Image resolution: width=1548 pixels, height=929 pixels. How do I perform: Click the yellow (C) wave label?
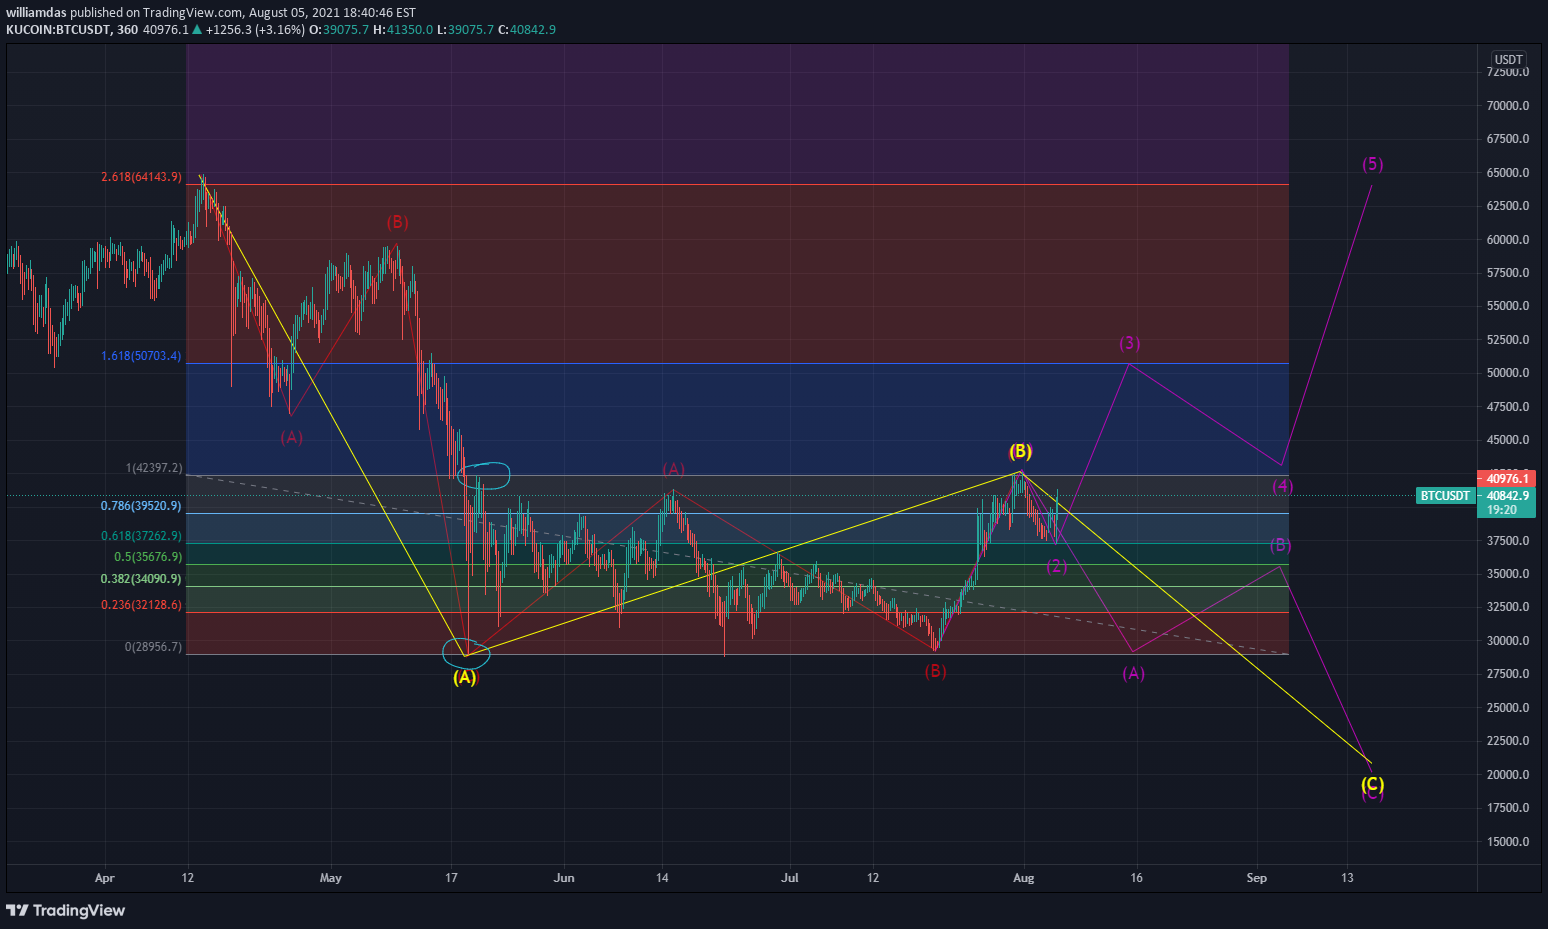click(x=1373, y=783)
